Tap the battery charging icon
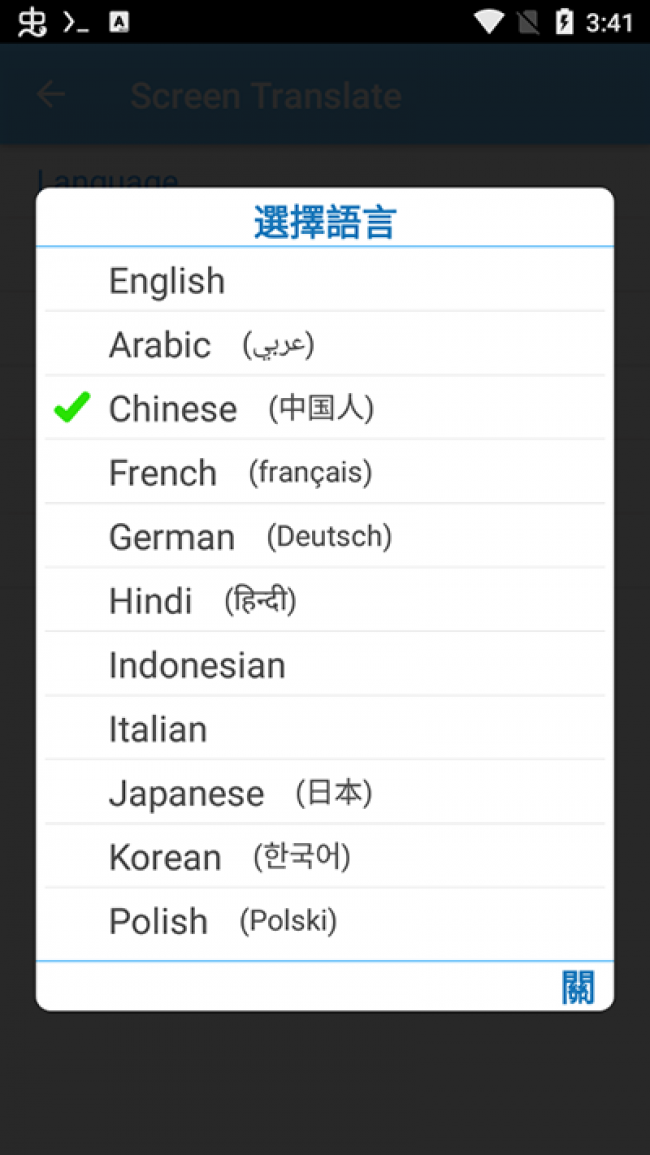The width and height of the screenshot is (650, 1155). point(564,22)
